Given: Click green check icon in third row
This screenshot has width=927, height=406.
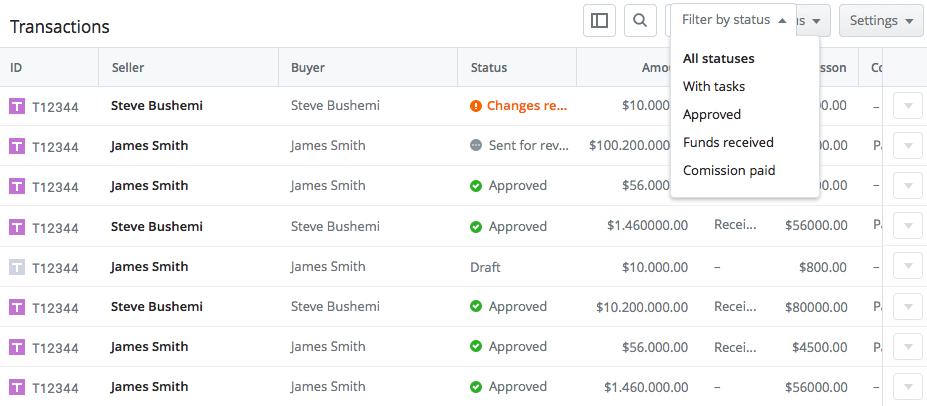Looking at the screenshot, I should [476, 185].
